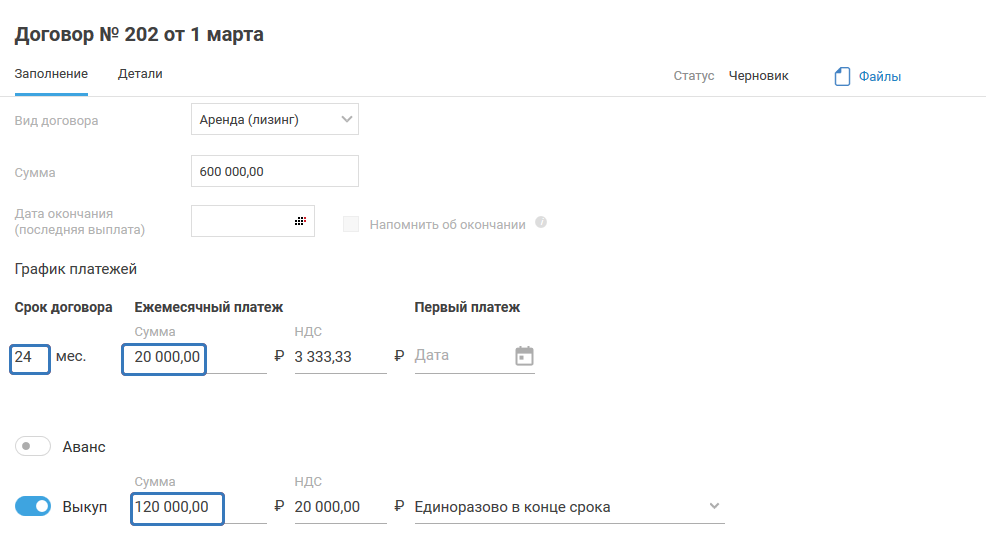Open the date picker in Дата окончания
This screenshot has width=986, height=536.
tap(299, 221)
